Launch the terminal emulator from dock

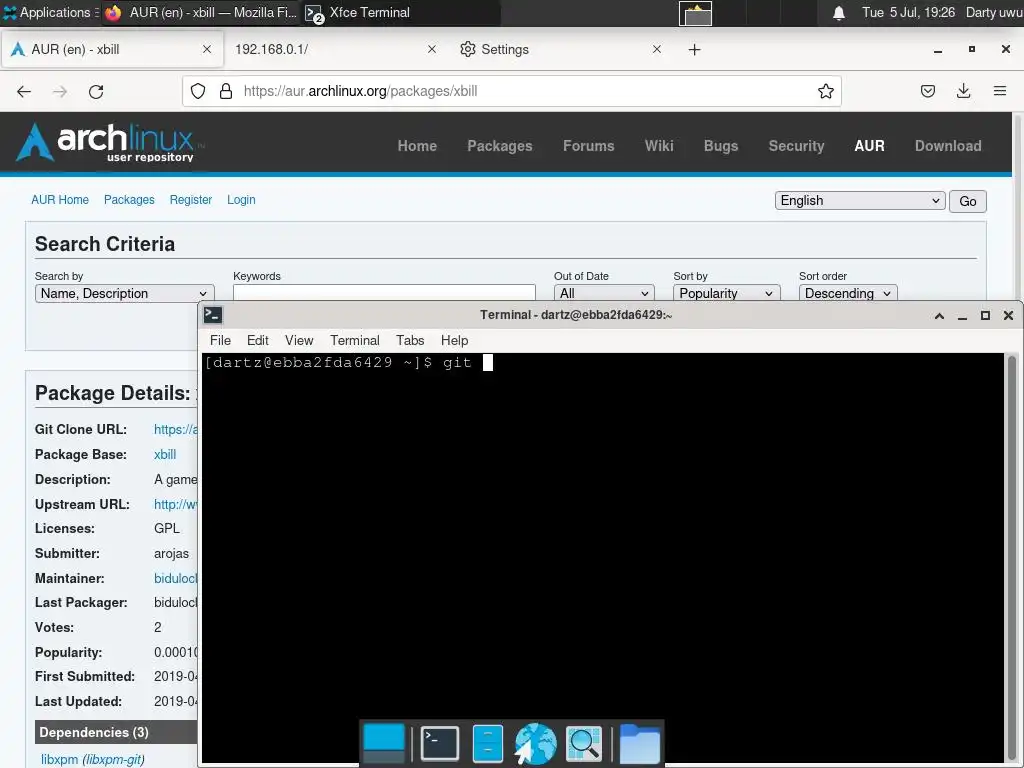tap(440, 743)
